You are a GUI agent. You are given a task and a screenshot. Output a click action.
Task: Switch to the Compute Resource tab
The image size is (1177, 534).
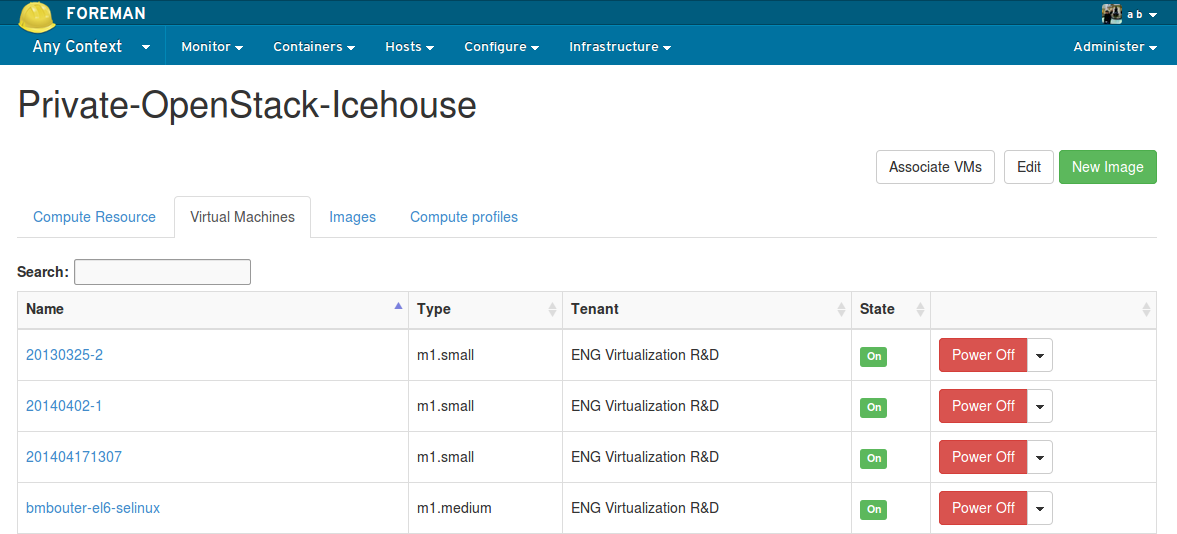click(95, 217)
